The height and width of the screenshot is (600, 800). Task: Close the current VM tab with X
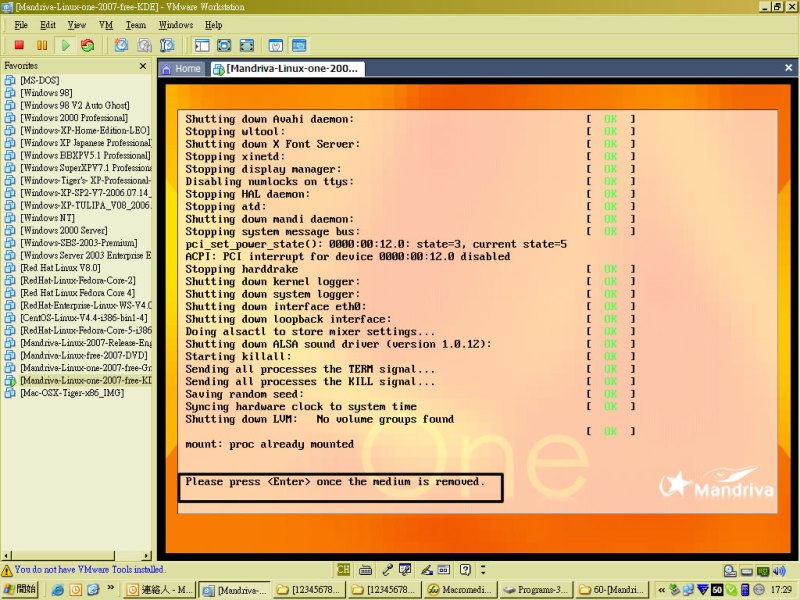(x=788, y=67)
